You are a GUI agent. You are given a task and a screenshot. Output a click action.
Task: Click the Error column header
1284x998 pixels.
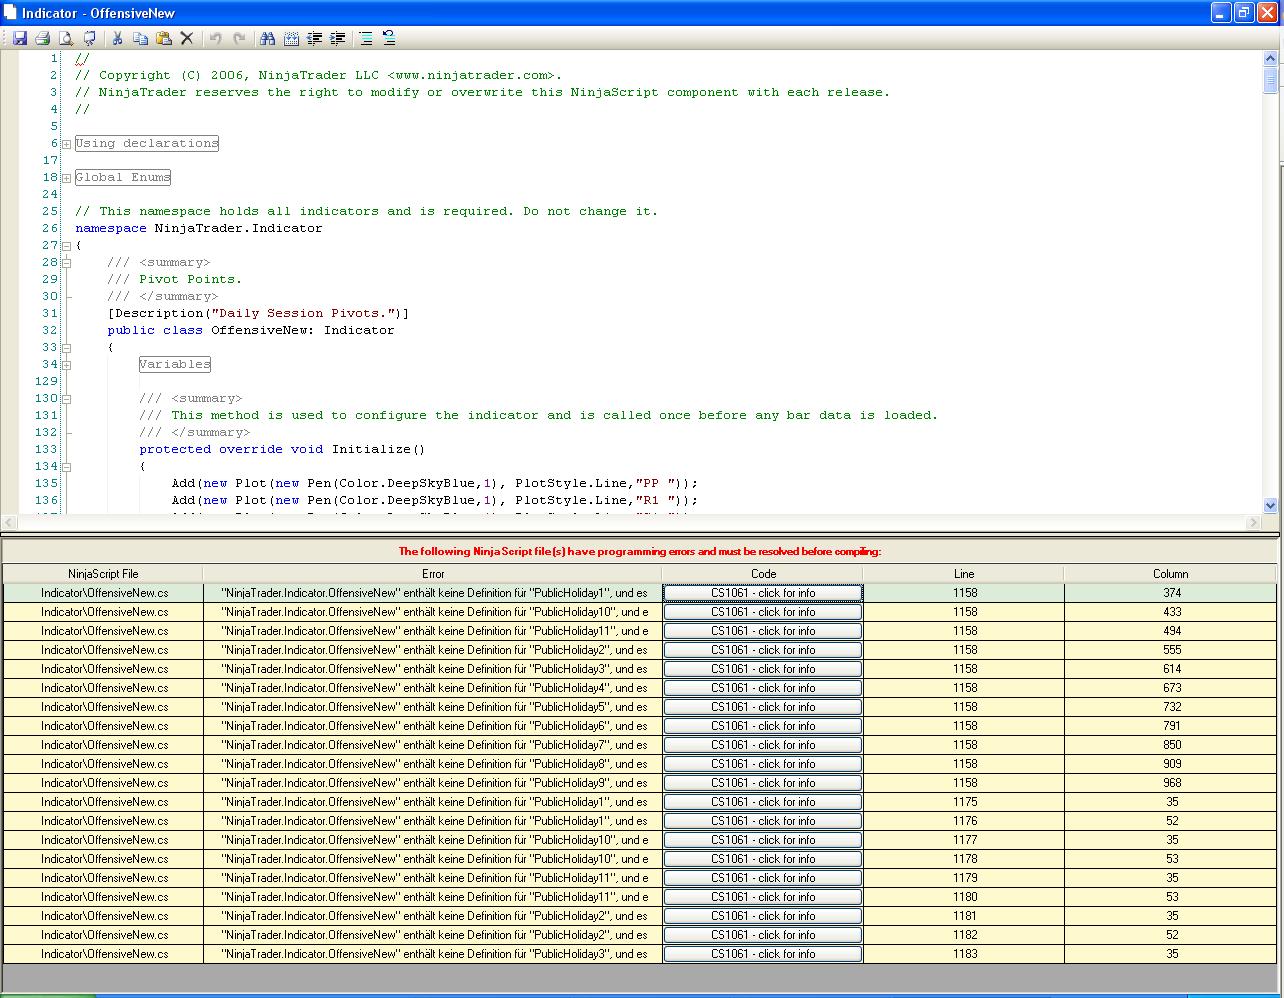pyautogui.click(x=432, y=574)
